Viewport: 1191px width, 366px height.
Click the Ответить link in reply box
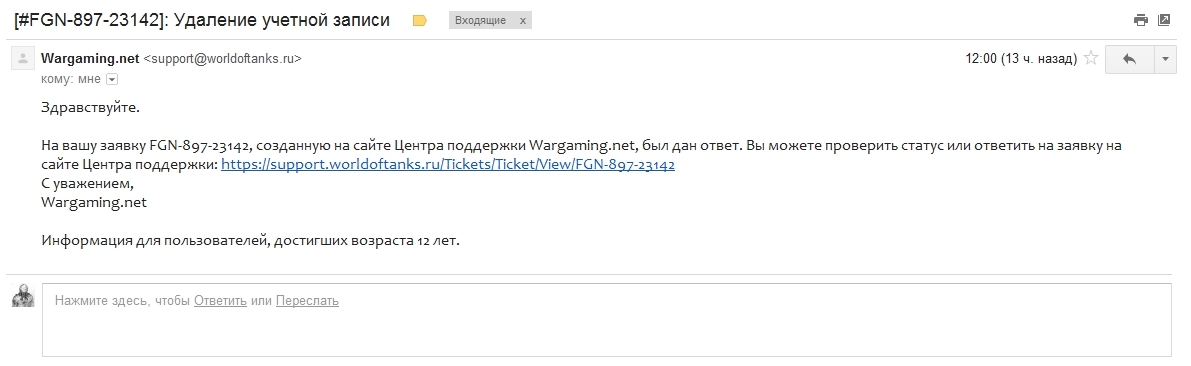220,301
